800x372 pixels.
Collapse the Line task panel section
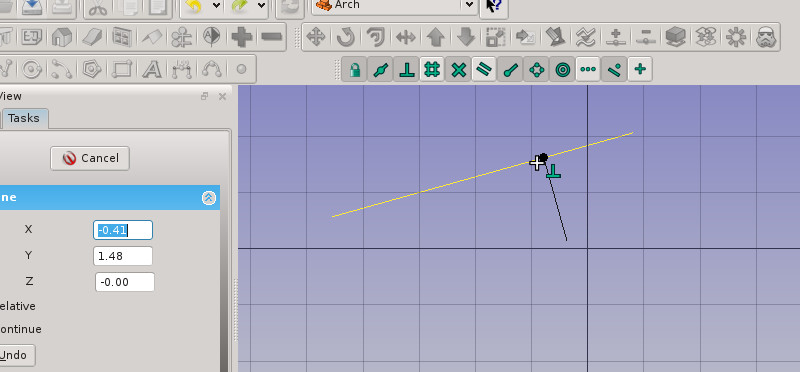click(x=209, y=197)
